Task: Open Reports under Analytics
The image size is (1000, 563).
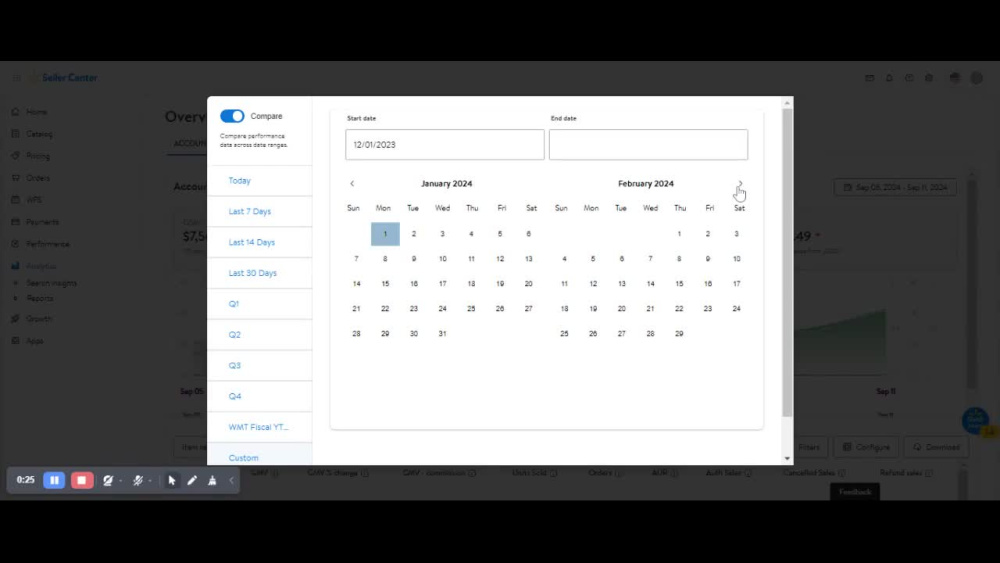Action: click(x=40, y=298)
